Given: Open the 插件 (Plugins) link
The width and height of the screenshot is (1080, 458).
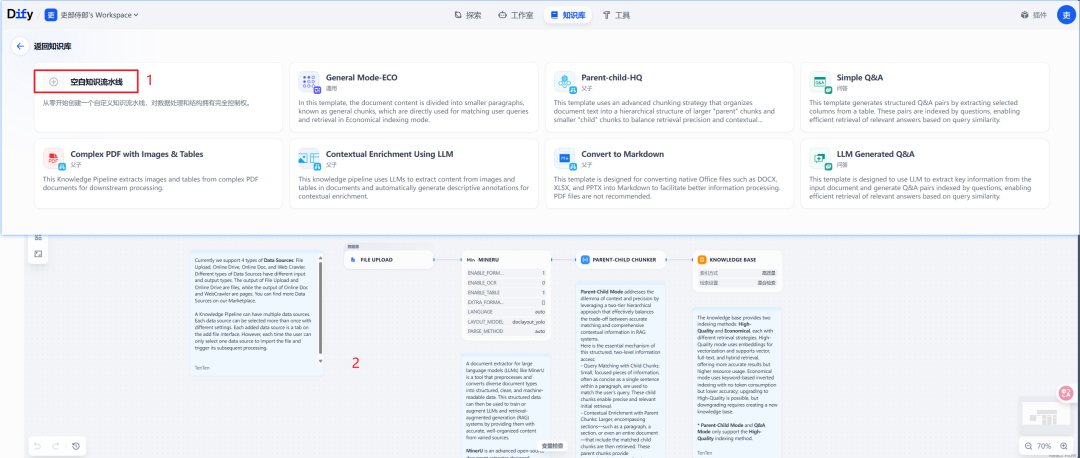Looking at the screenshot, I should click(x=1032, y=15).
